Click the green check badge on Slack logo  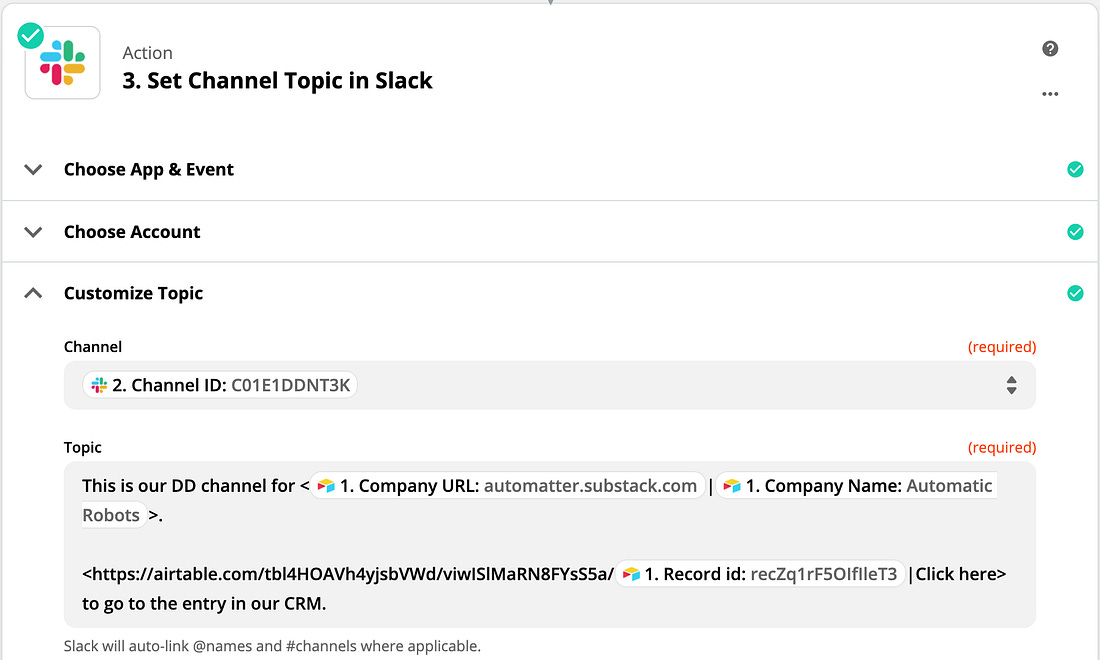(x=30, y=36)
